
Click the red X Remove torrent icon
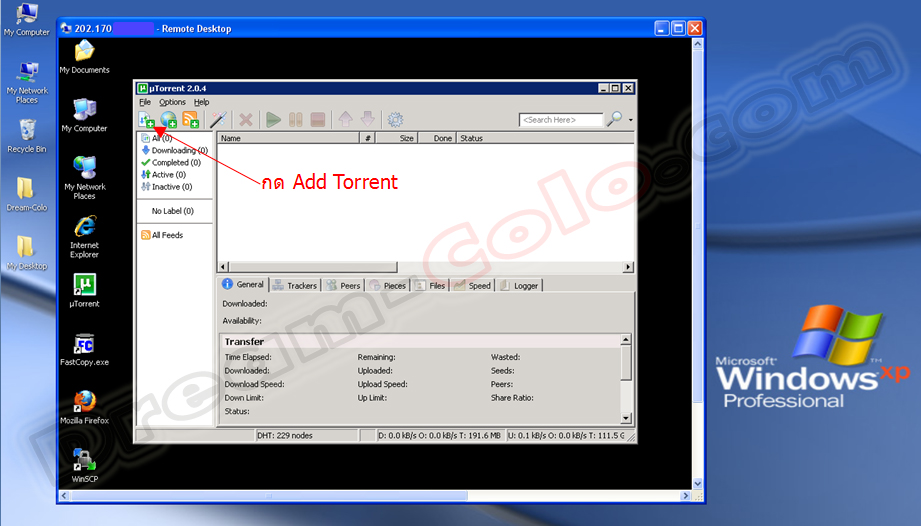(x=246, y=120)
